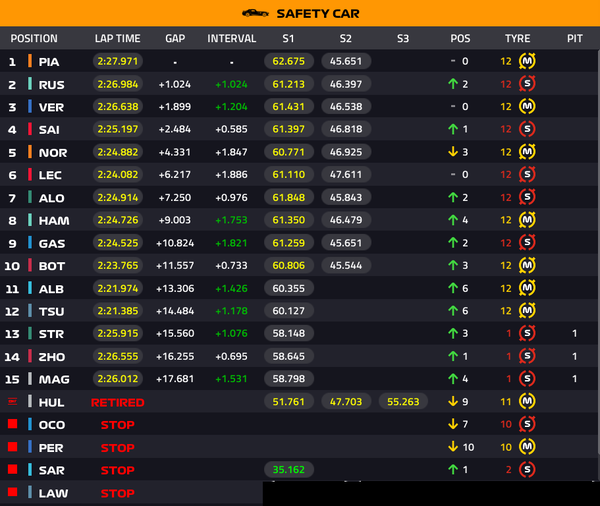The width and height of the screenshot is (600, 506).
Task: Click the red stop square beside LAW
Action: click(x=13, y=492)
